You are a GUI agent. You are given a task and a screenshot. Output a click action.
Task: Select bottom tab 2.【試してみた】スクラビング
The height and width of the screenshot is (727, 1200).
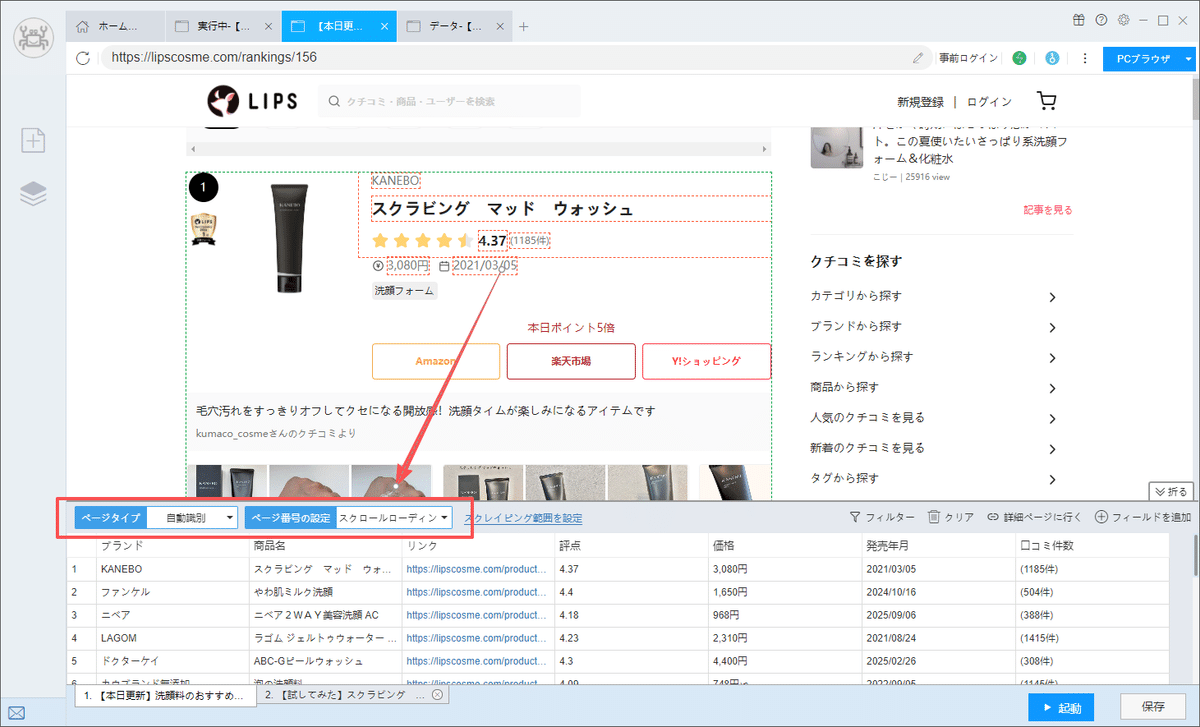(353, 694)
